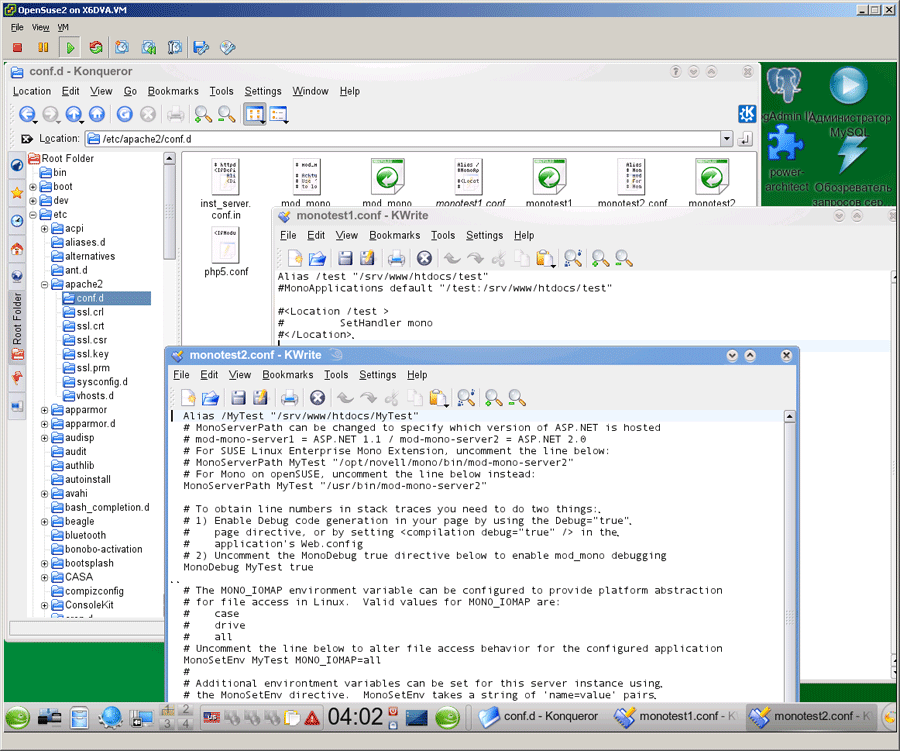
Task: Click taskbar clock showing 04:02
Action: coord(355,717)
